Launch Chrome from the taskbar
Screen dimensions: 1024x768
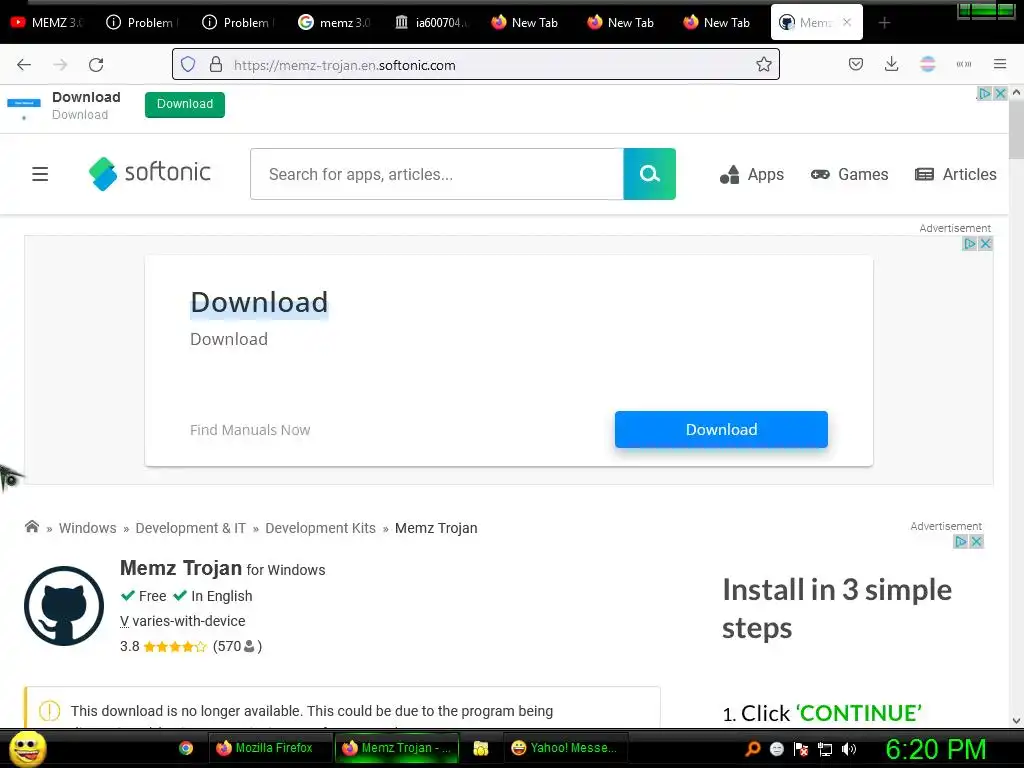point(186,748)
